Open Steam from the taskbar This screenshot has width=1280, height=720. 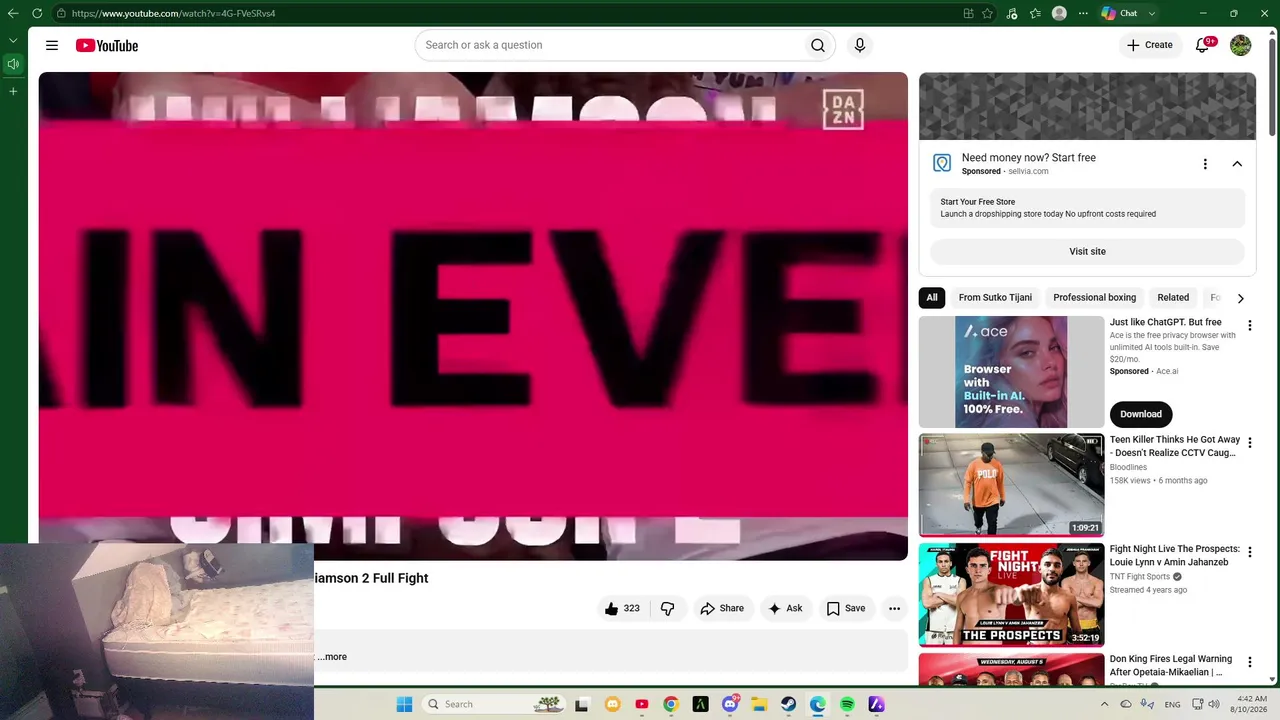point(788,704)
